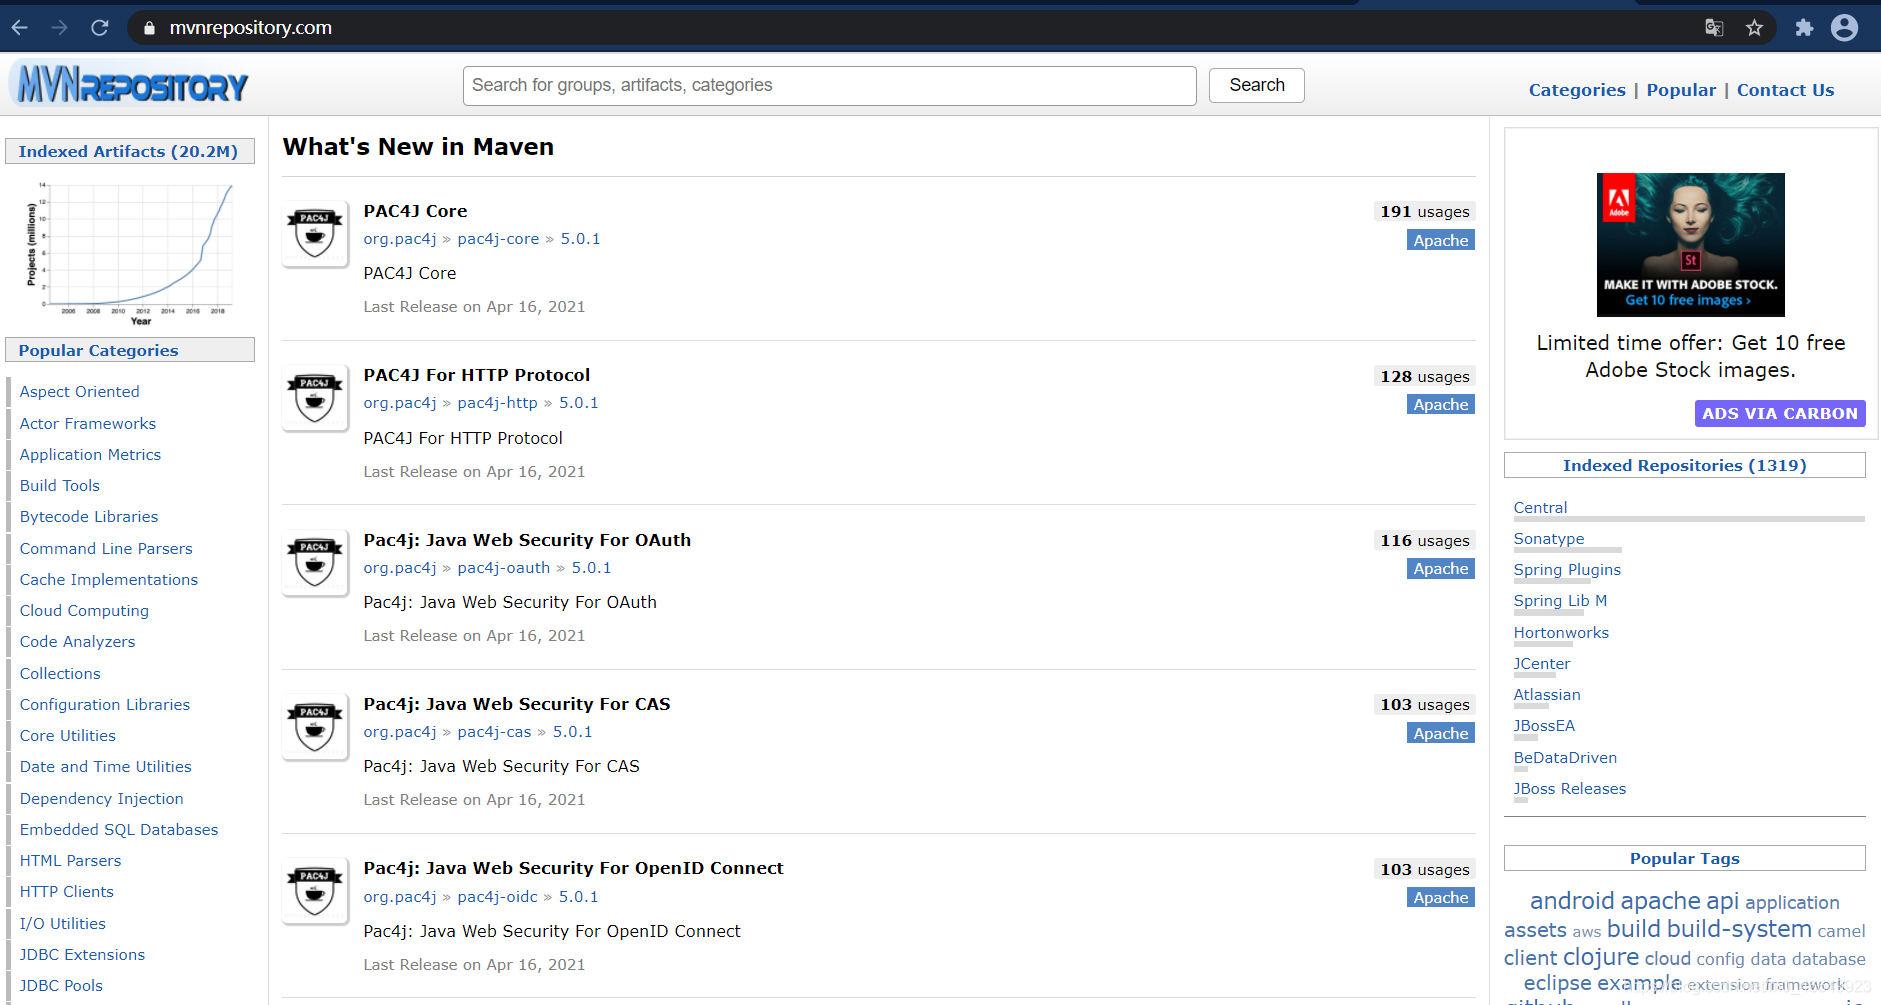Open the Categories menu link
Viewport: 1881px width, 1005px height.
click(1577, 90)
